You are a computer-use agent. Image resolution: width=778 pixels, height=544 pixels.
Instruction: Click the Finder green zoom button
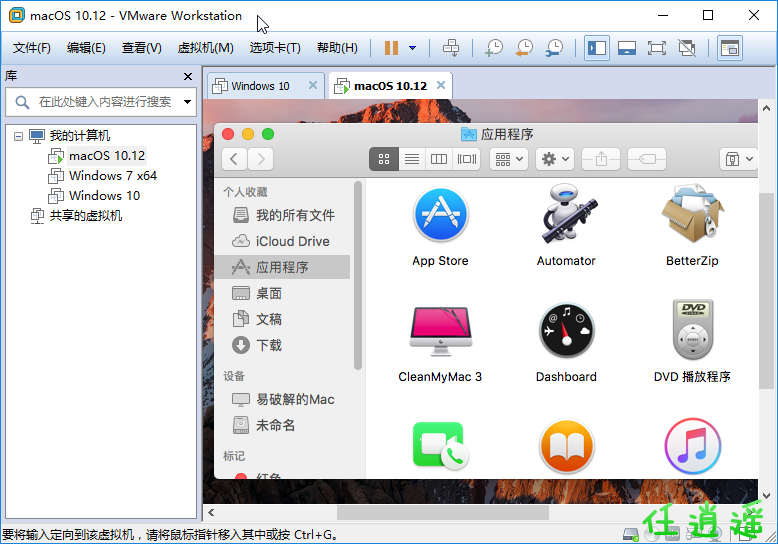click(268, 134)
